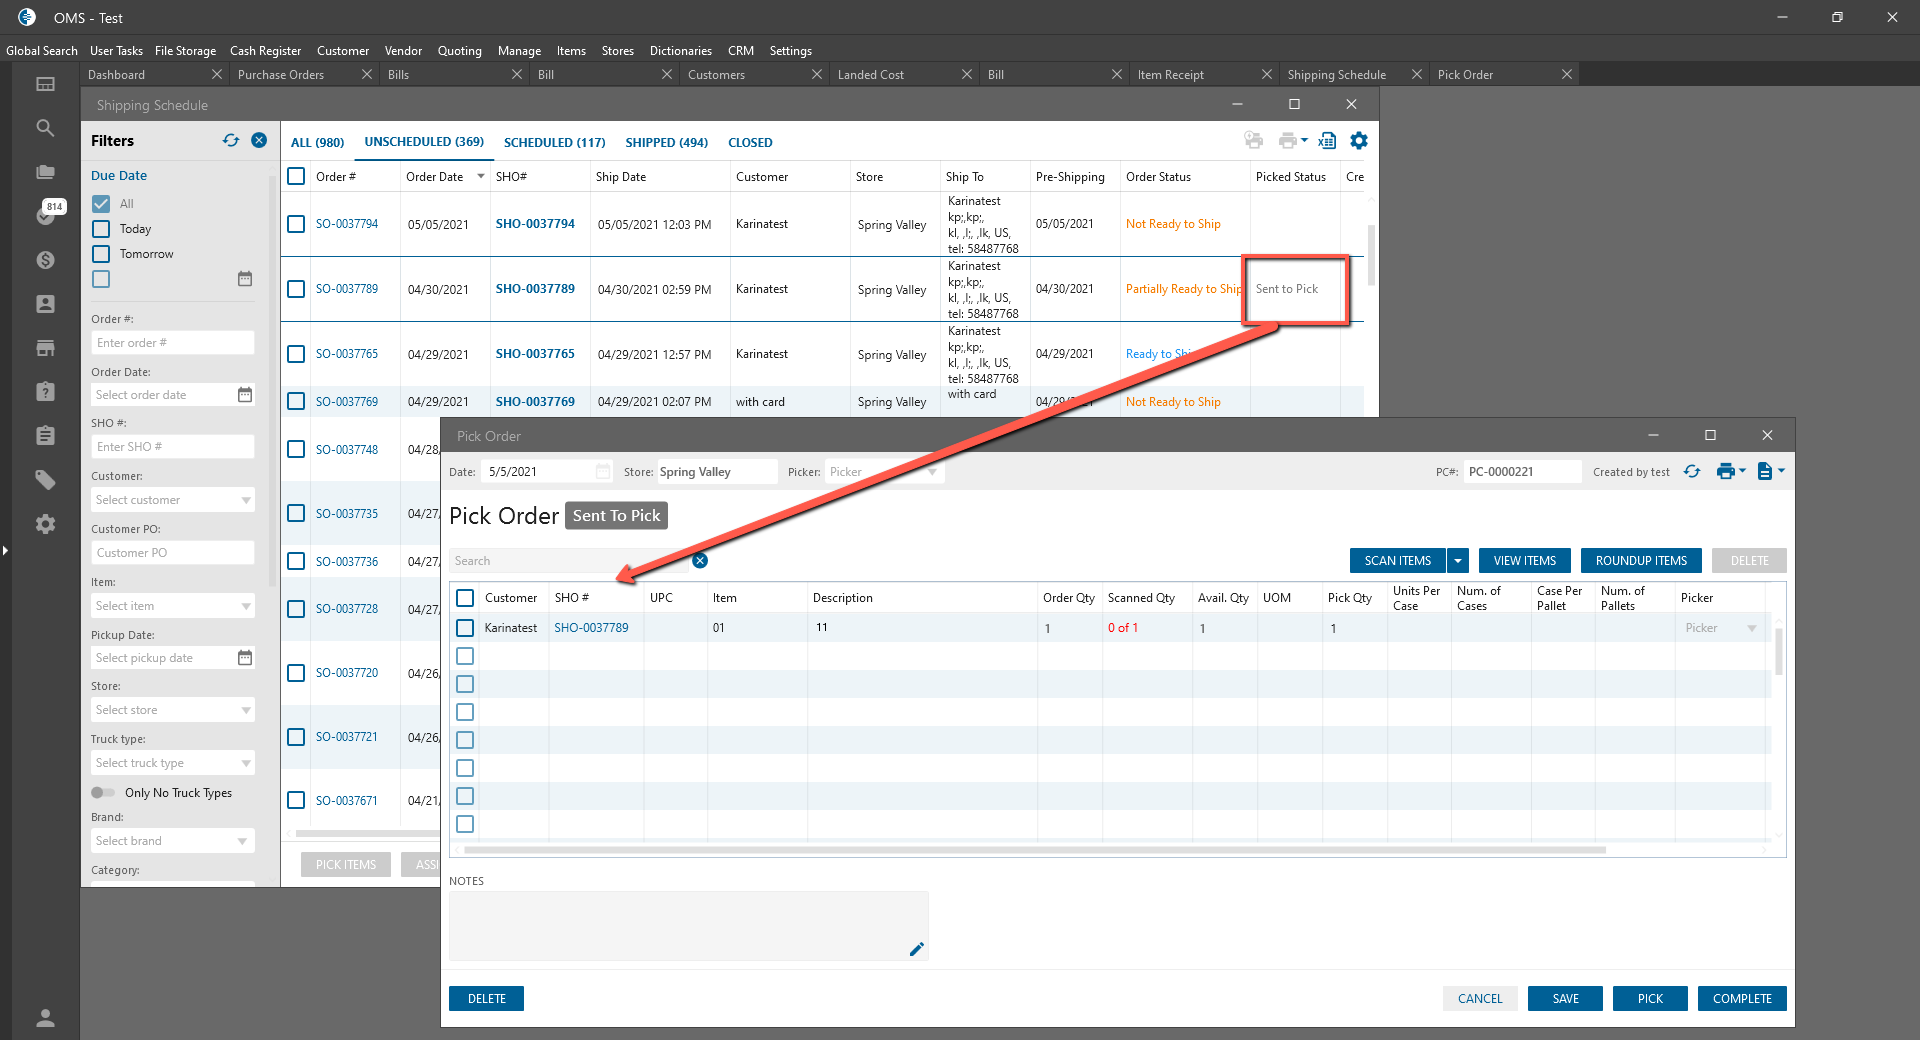Open the search icon in left sidebar
Screen dimensions: 1920x1040
[x=45, y=128]
